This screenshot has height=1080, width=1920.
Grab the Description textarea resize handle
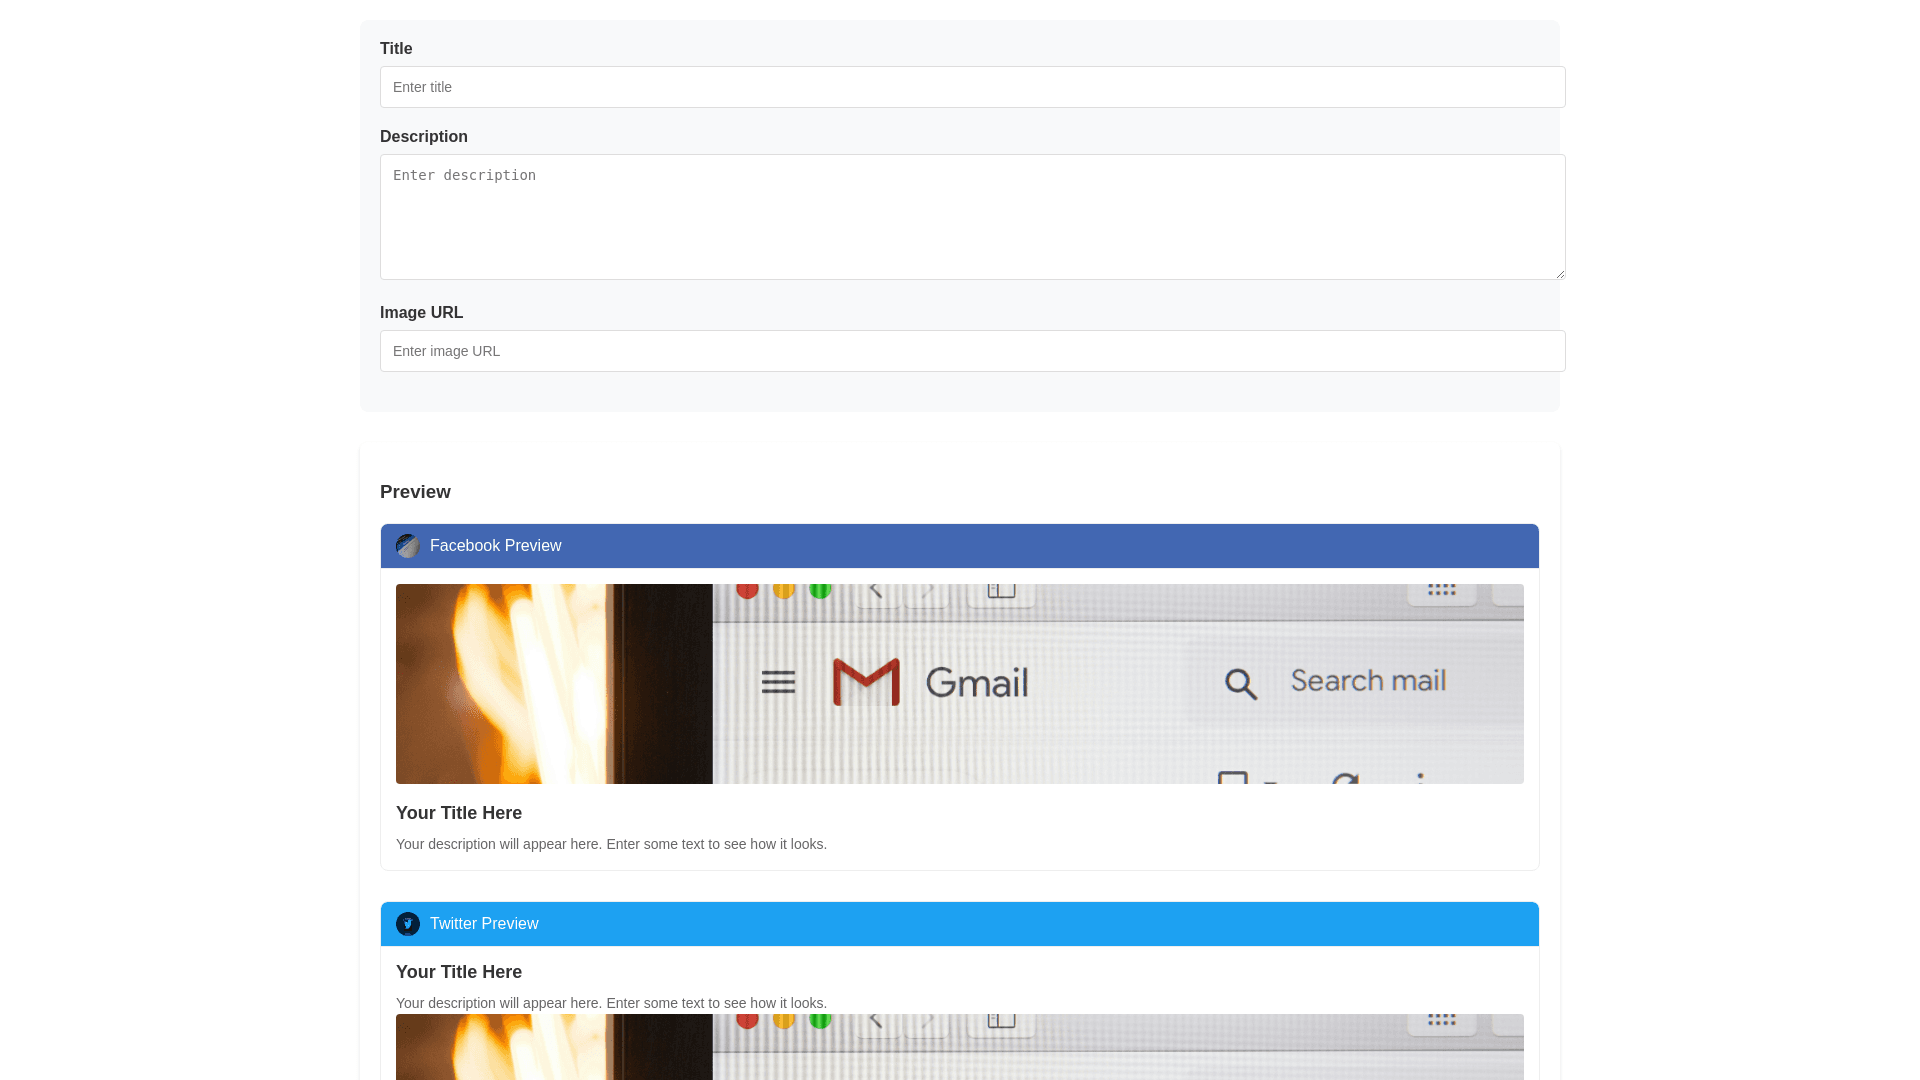pyautogui.click(x=1559, y=273)
